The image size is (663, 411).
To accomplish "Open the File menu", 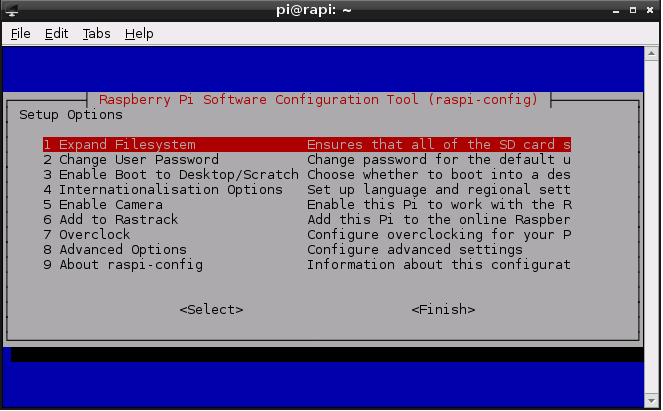I will [x=21, y=33].
